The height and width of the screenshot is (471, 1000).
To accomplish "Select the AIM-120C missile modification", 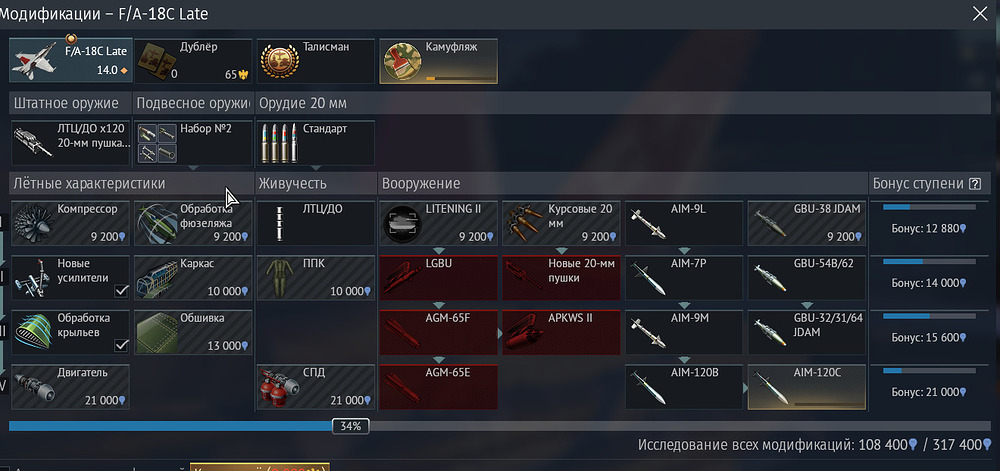I will [x=807, y=387].
